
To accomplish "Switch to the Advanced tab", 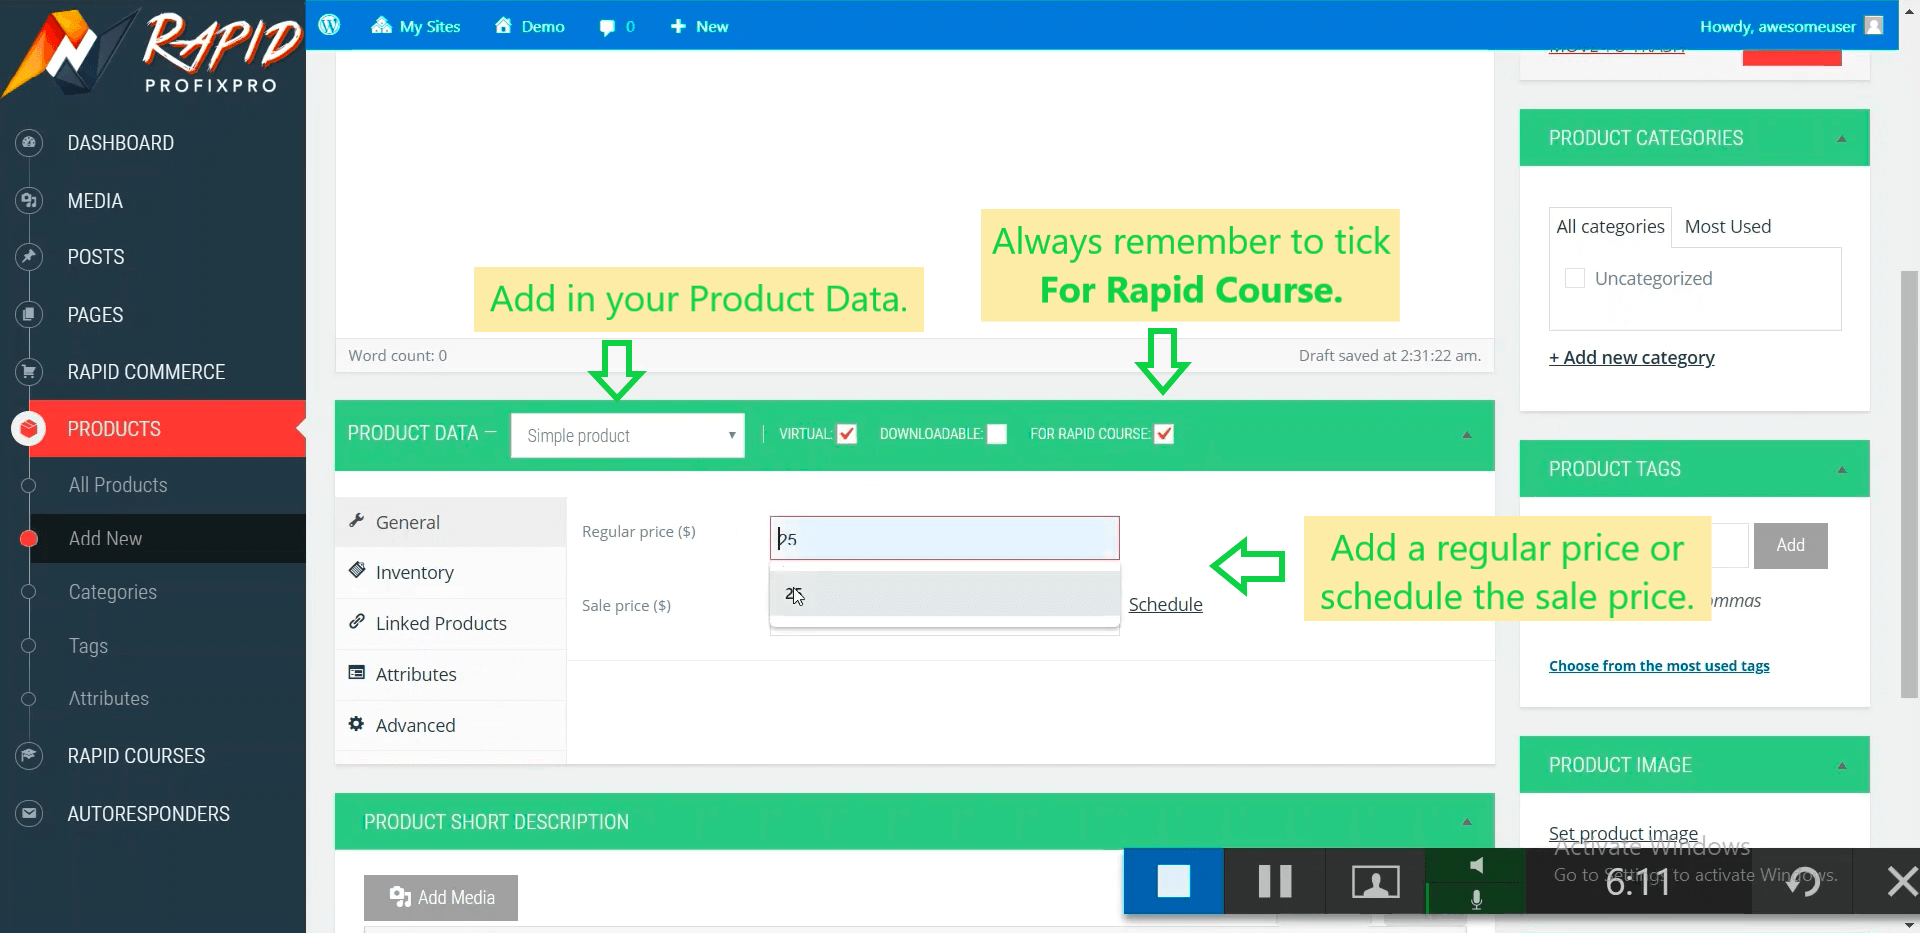I will point(450,725).
